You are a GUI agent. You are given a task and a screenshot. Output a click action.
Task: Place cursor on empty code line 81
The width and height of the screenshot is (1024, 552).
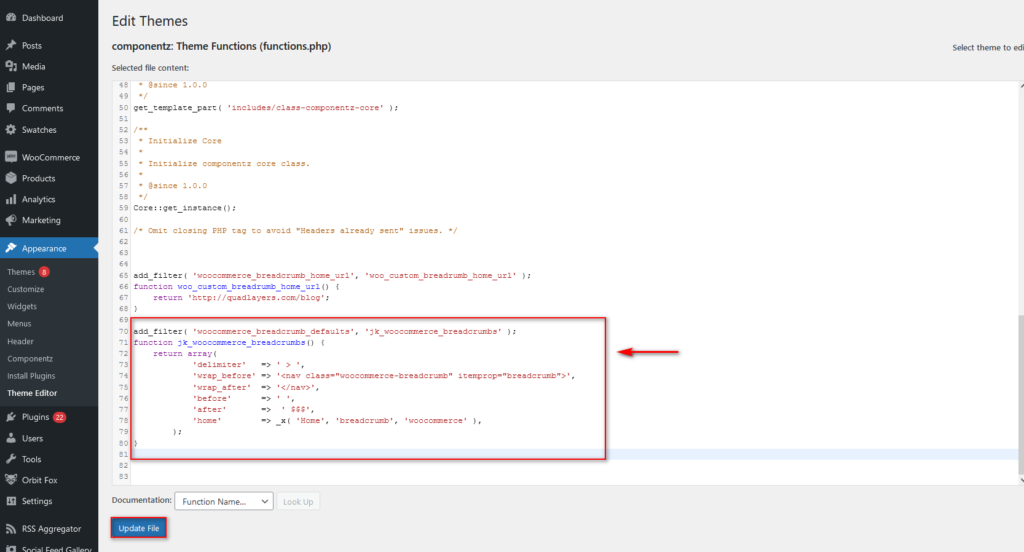pyautogui.click(x=575, y=454)
